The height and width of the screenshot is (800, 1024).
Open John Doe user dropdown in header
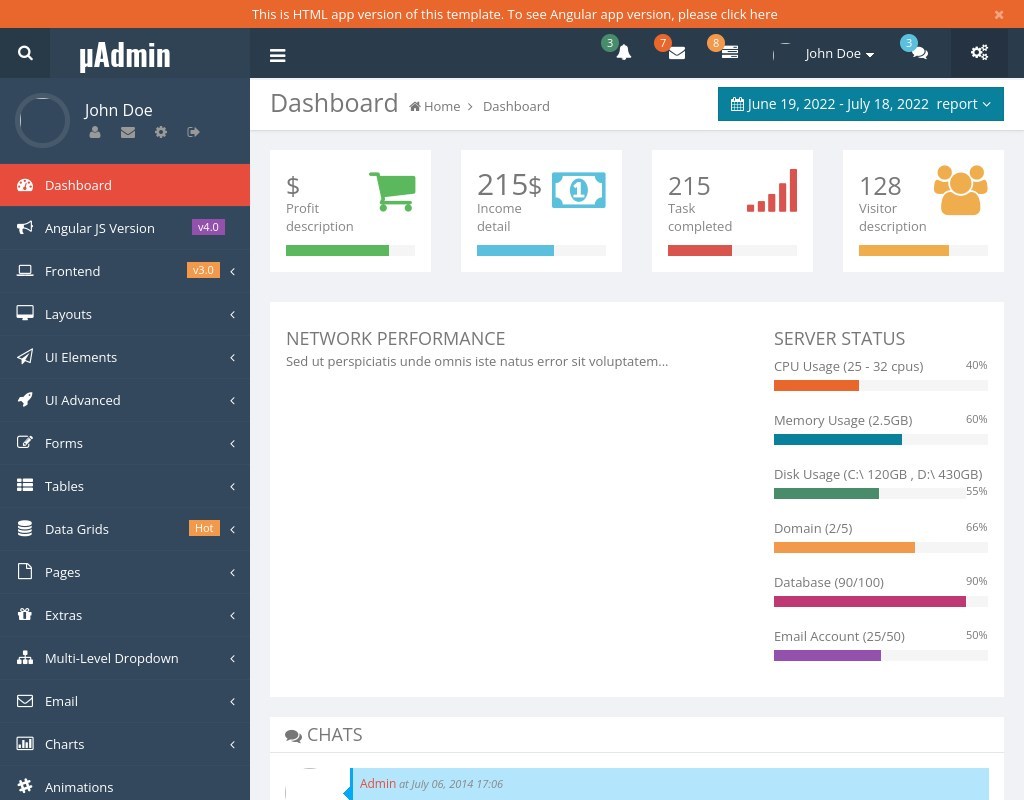pyautogui.click(x=839, y=54)
